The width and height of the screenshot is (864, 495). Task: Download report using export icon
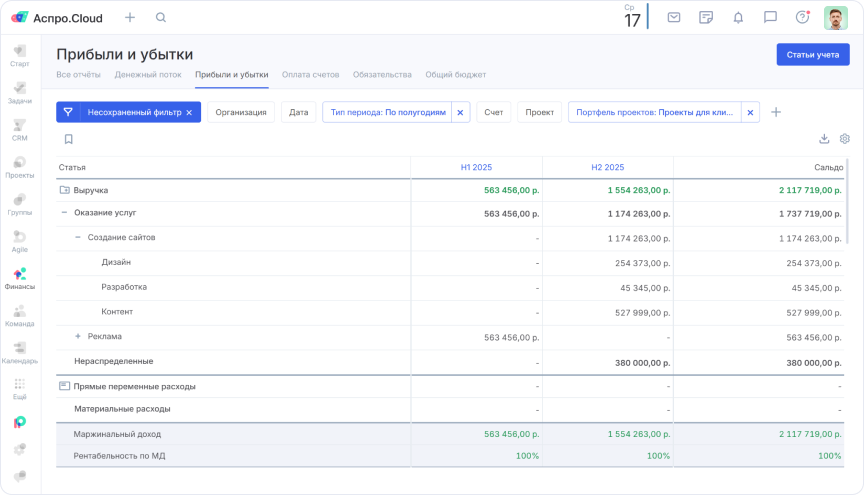coord(824,139)
